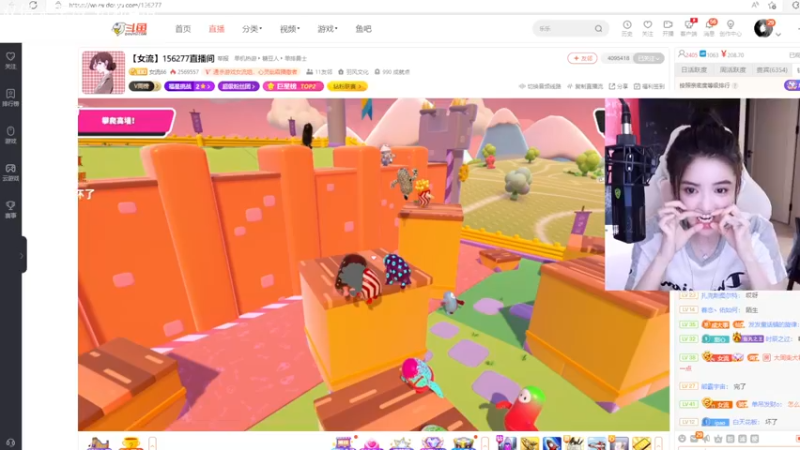Viewport: 800px width, 450px height.
Task: Click the chat crown icon
Action: click(x=718, y=439)
